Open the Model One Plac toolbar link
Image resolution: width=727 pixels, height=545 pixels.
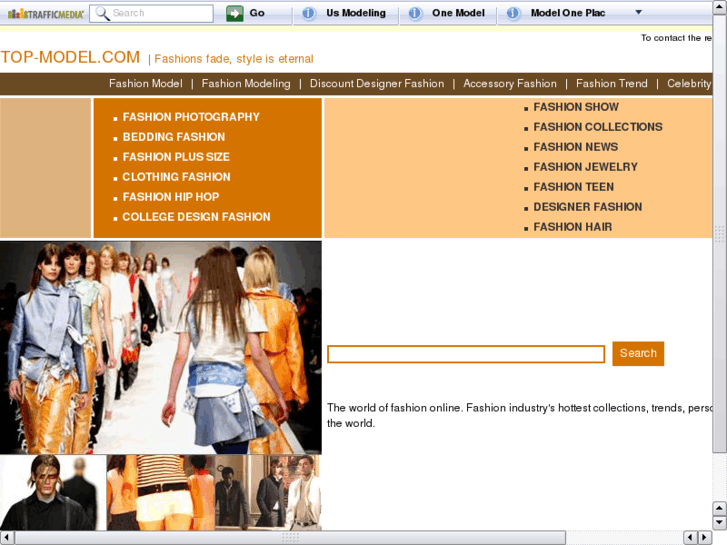568,13
